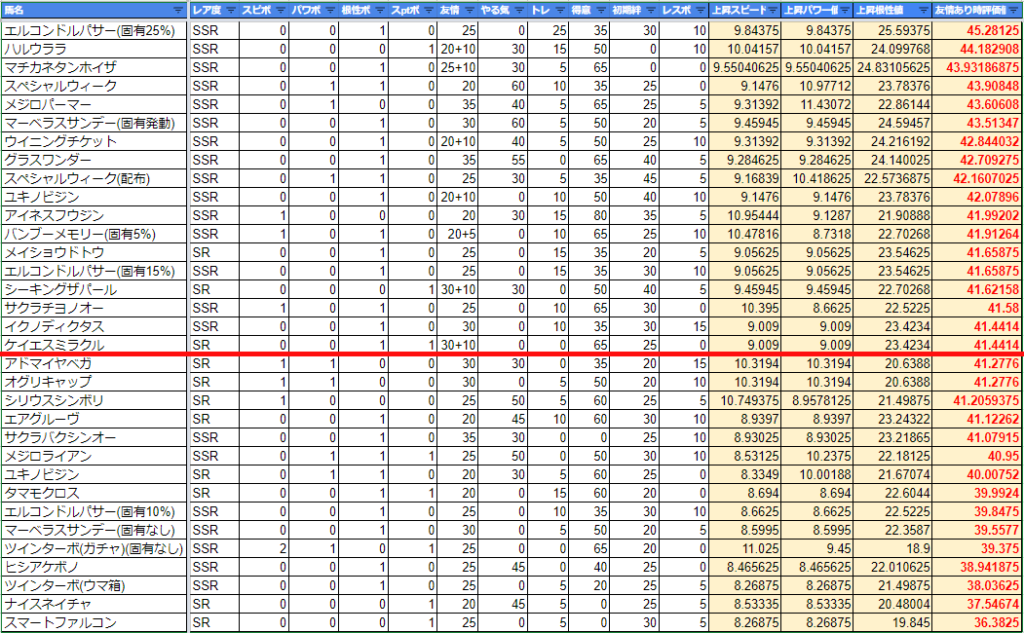
Task: Click the red value 41.58
Action: (1002, 308)
